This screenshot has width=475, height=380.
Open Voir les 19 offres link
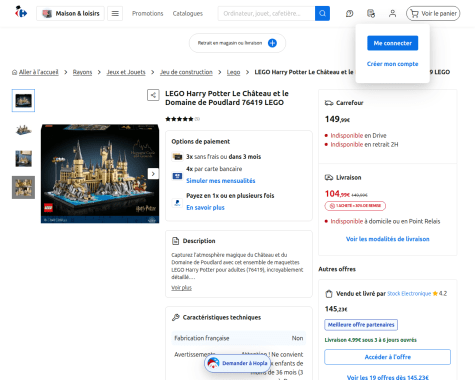pos(387,377)
